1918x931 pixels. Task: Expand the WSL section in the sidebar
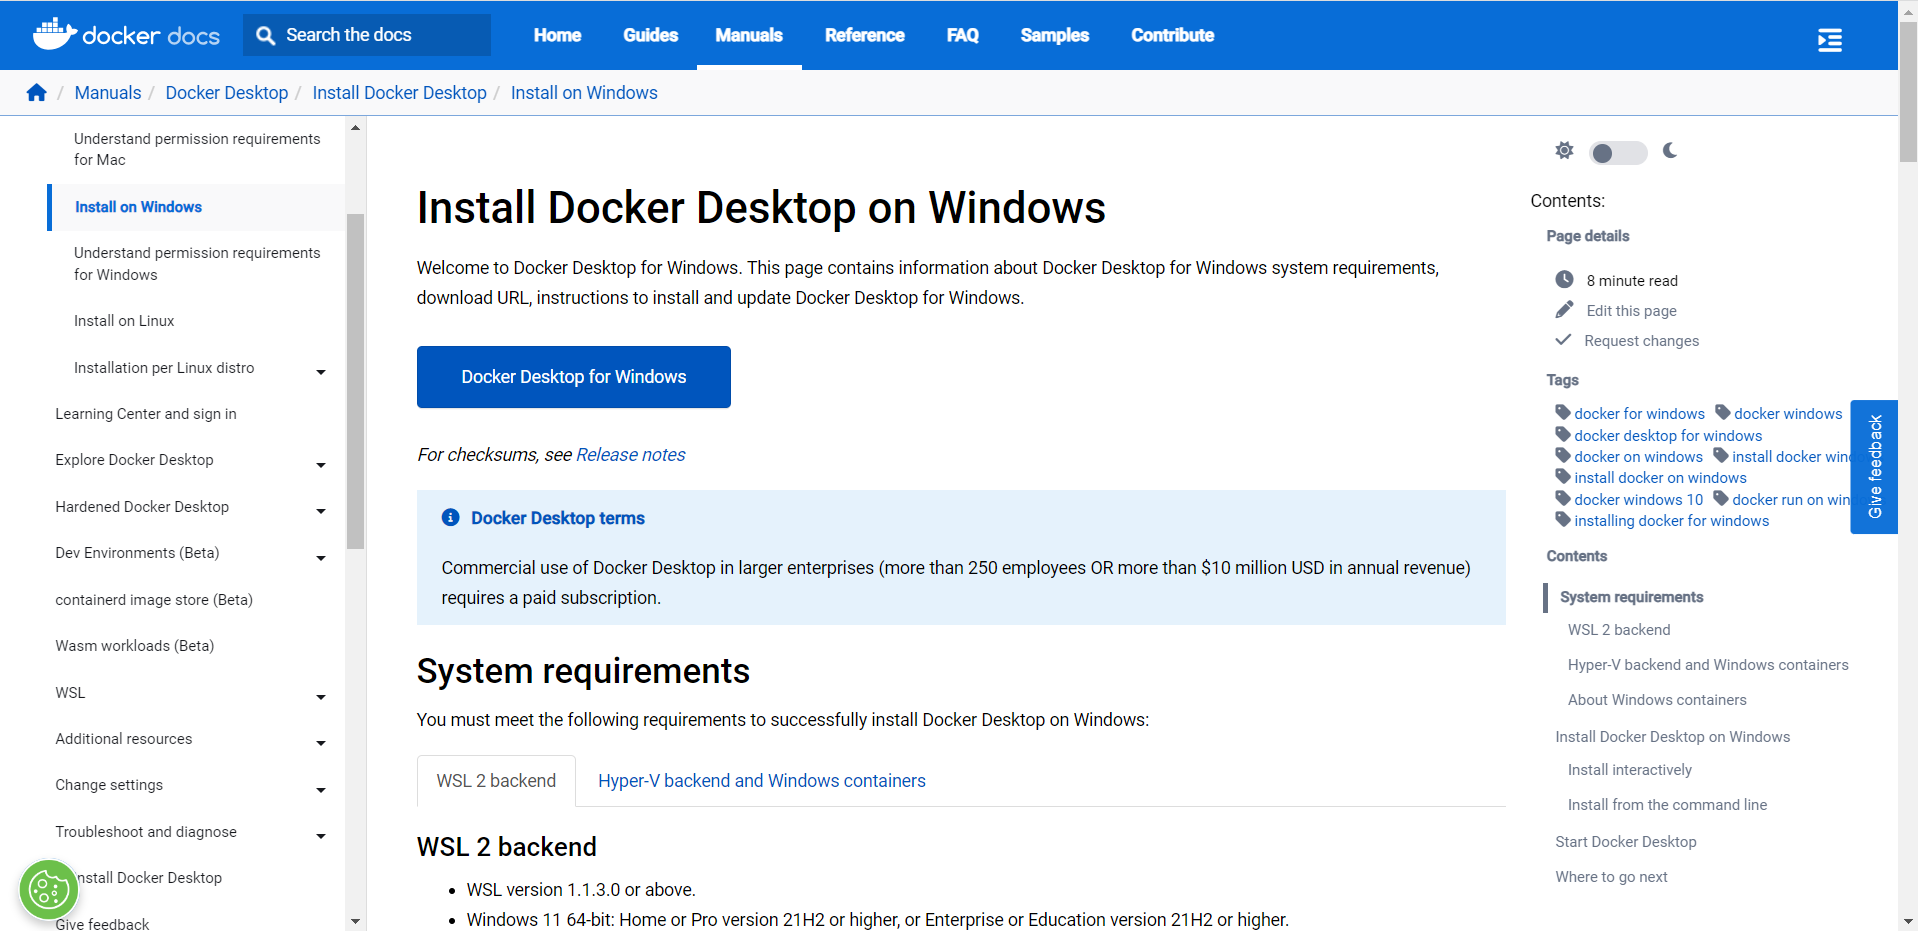click(x=320, y=697)
